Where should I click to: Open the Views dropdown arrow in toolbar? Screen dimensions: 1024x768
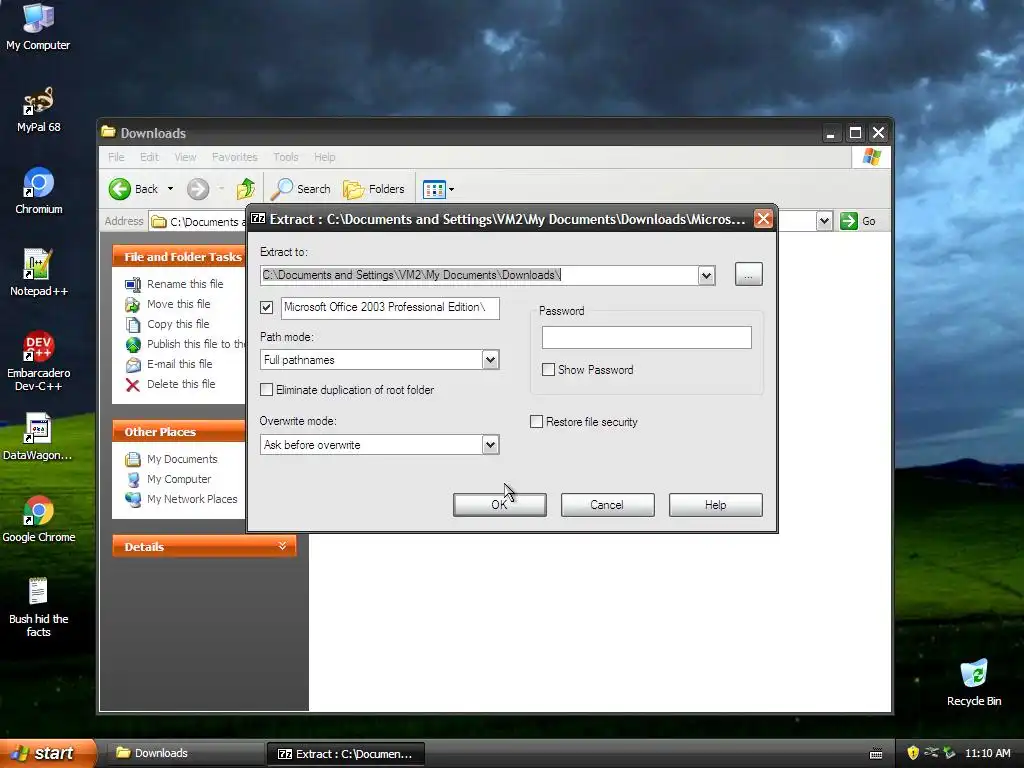451,189
